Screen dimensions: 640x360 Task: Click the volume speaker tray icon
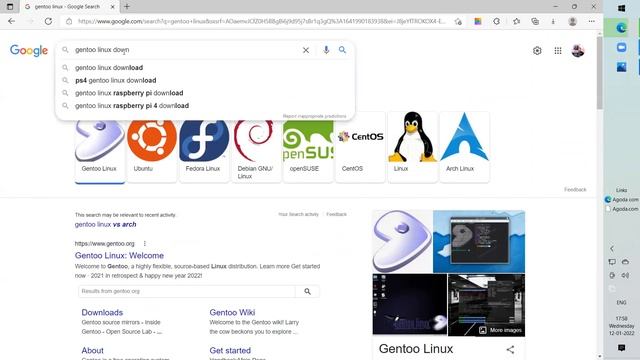(625, 276)
